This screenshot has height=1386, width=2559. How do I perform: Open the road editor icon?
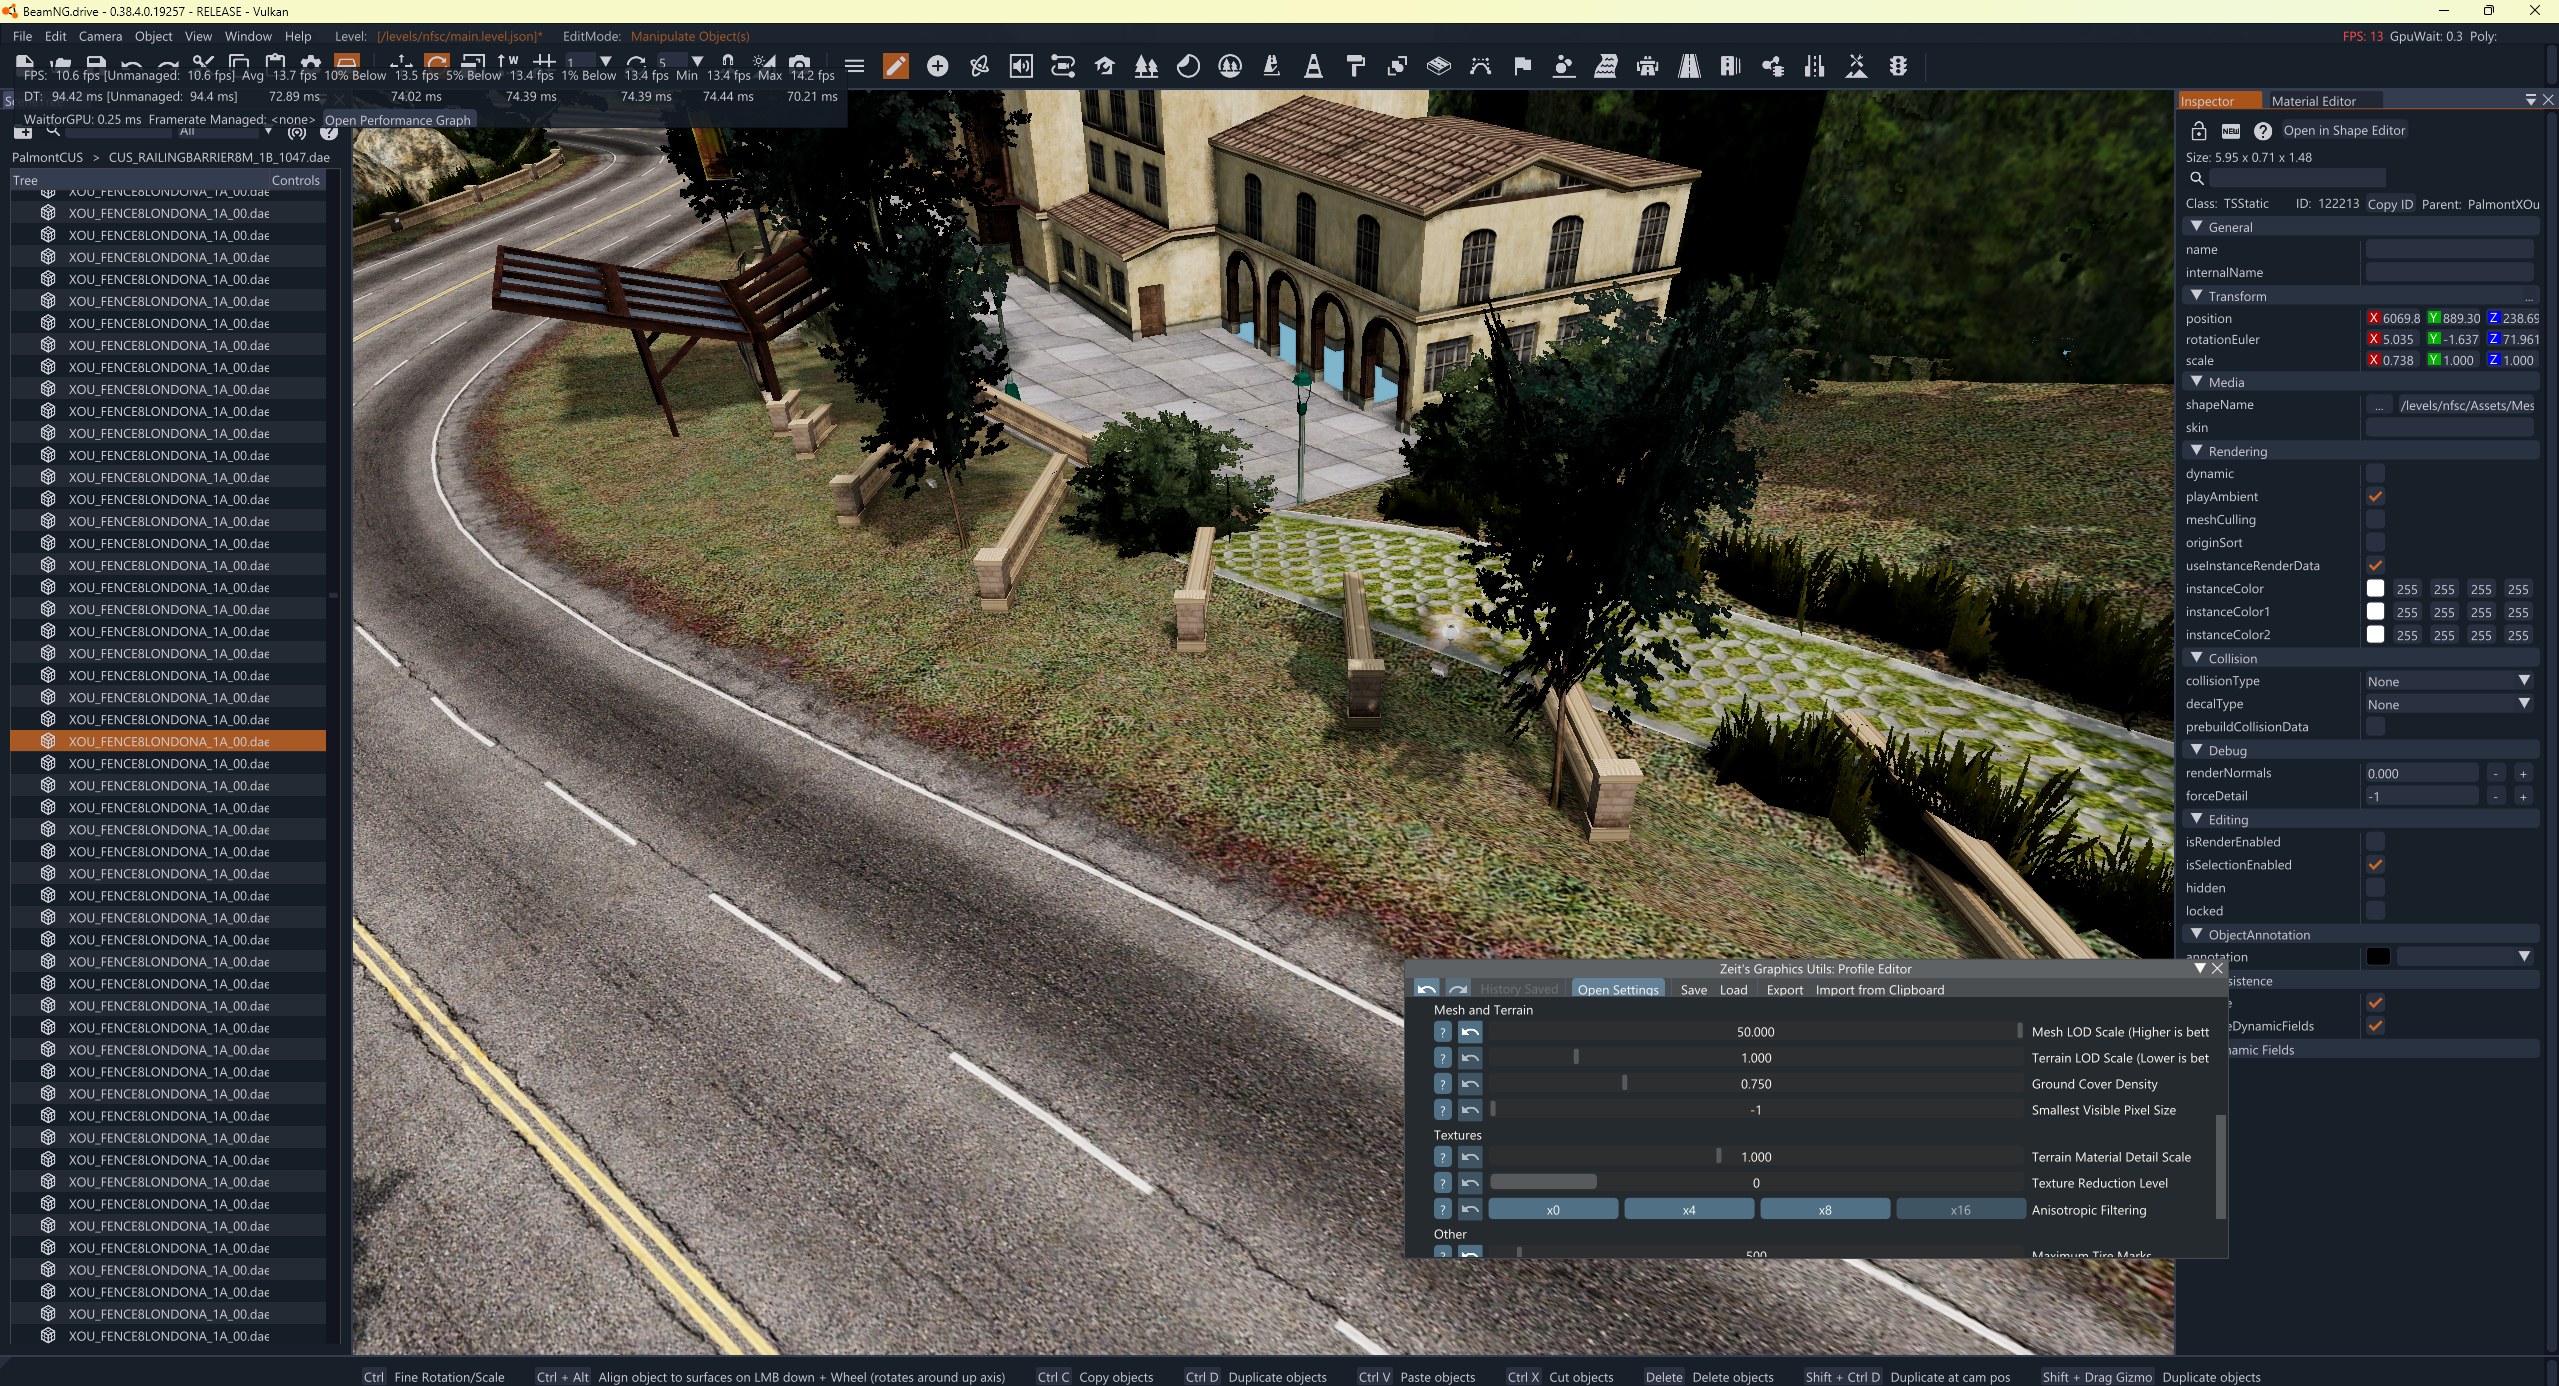pos(1689,67)
